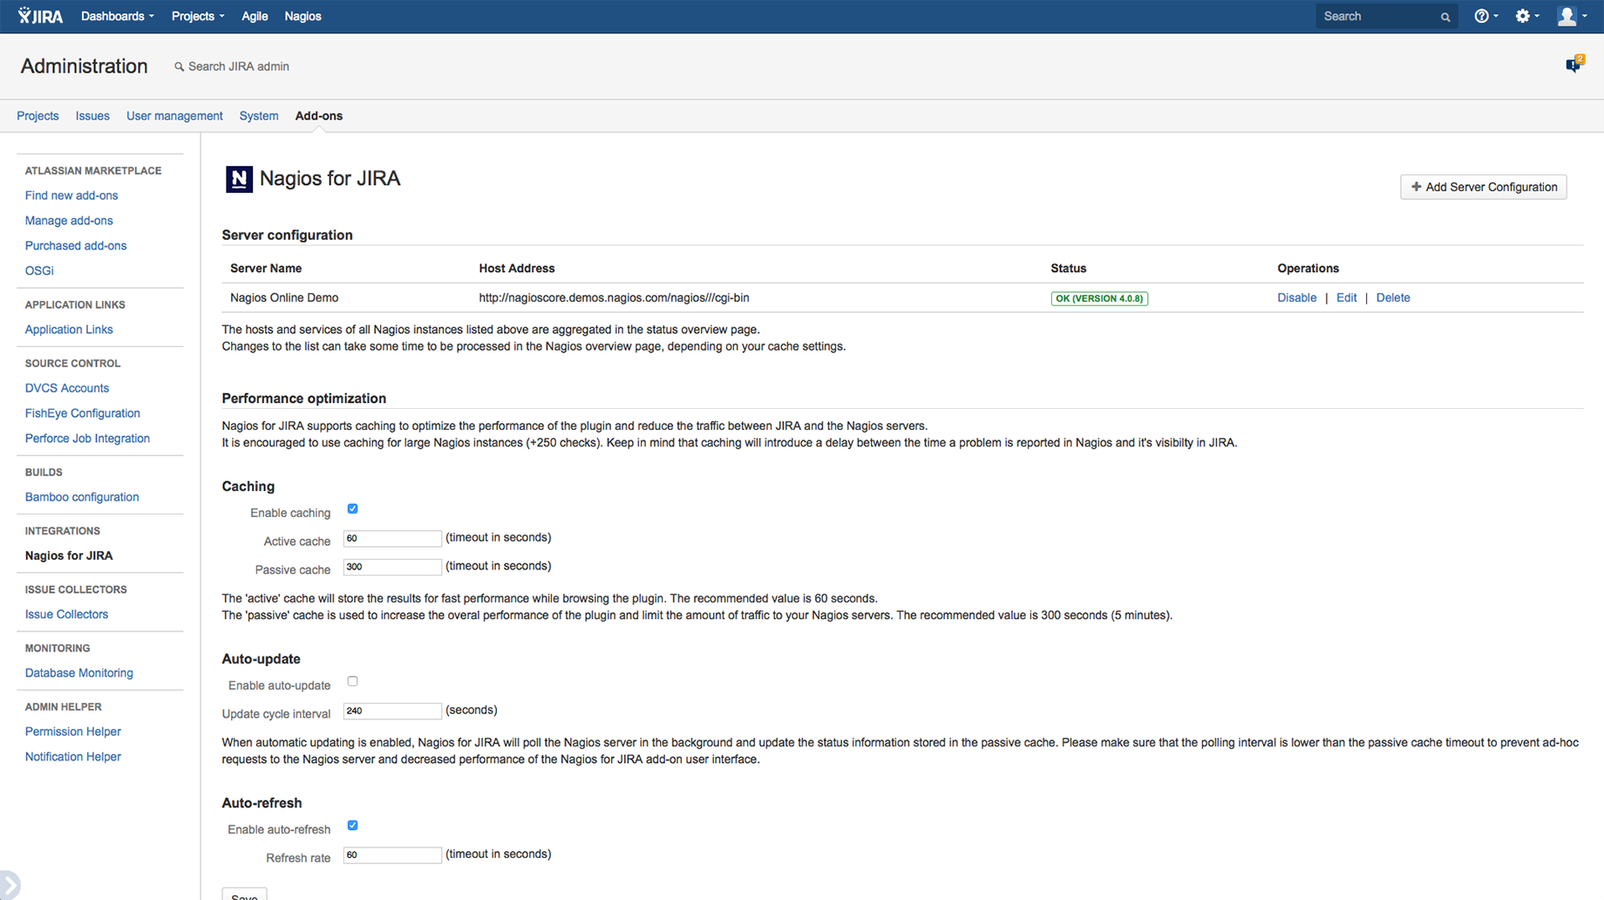Screen dimensions: 1604x900
Task: Click Add Server Configuration button
Action: (1483, 187)
